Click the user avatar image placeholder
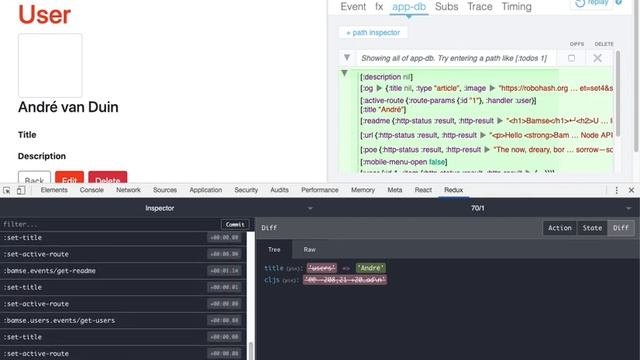 50,65
